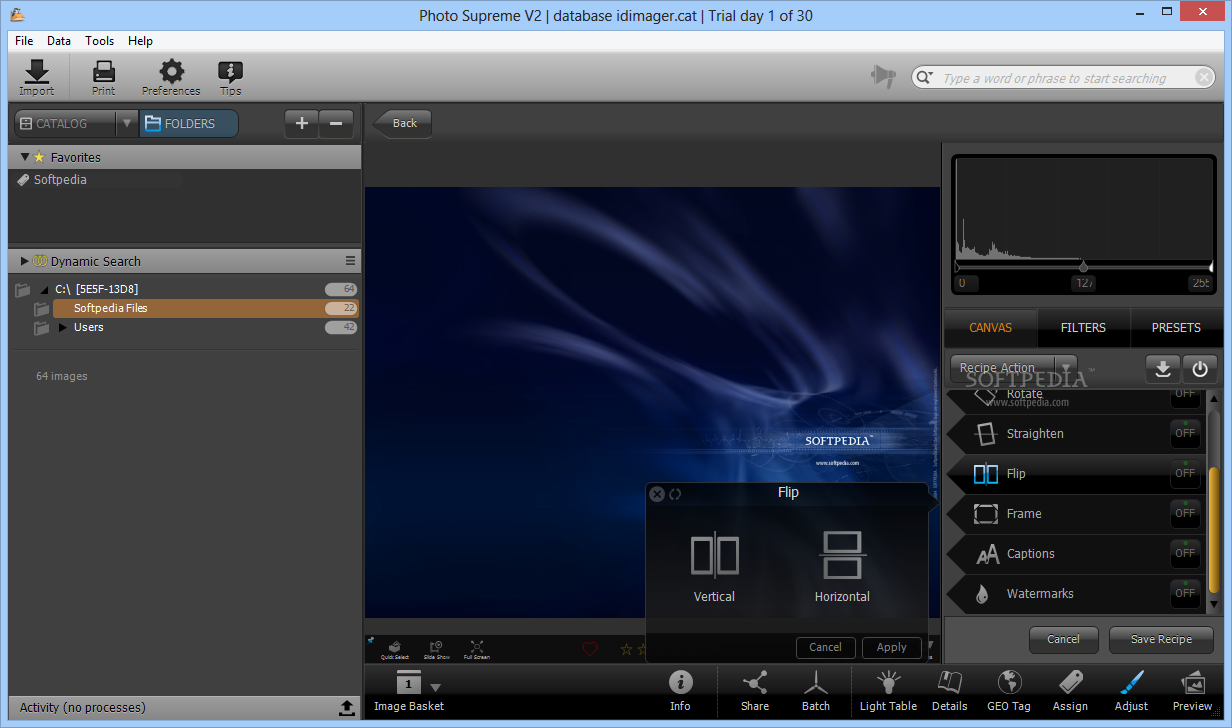Open the Assign tool
This screenshot has height=728, width=1232.
click(1070, 691)
